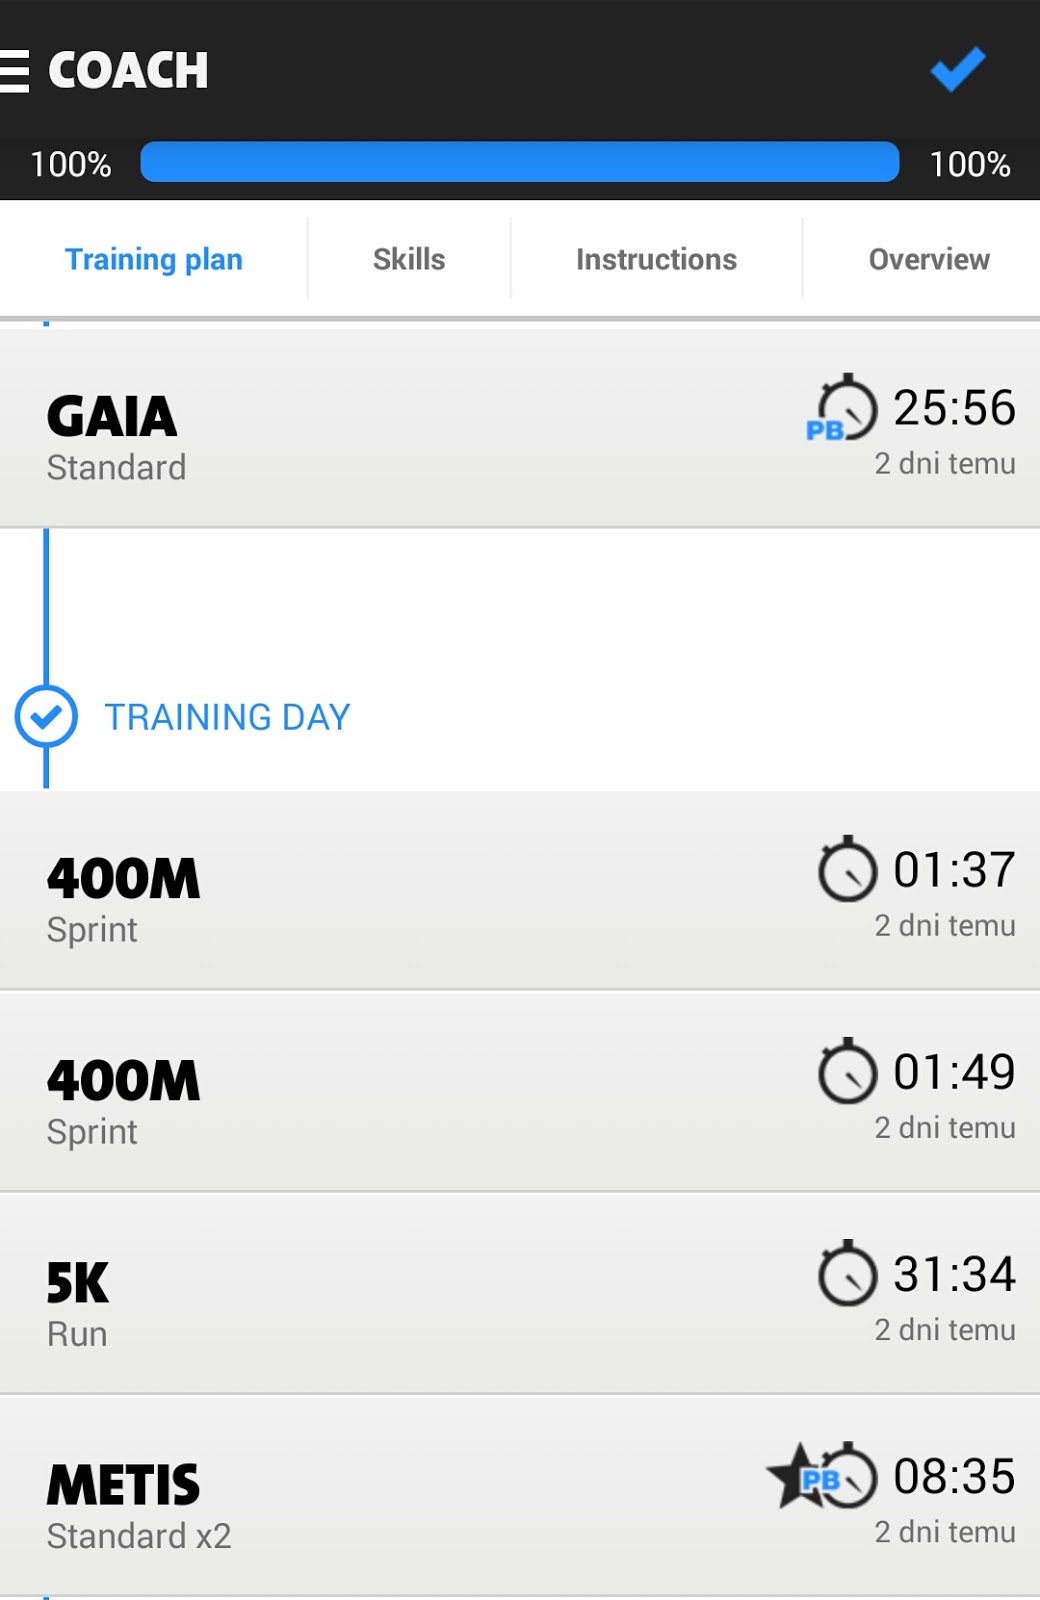Select the Training plan tab
Viewport: 1040px width, 1600px height.
[x=154, y=259]
